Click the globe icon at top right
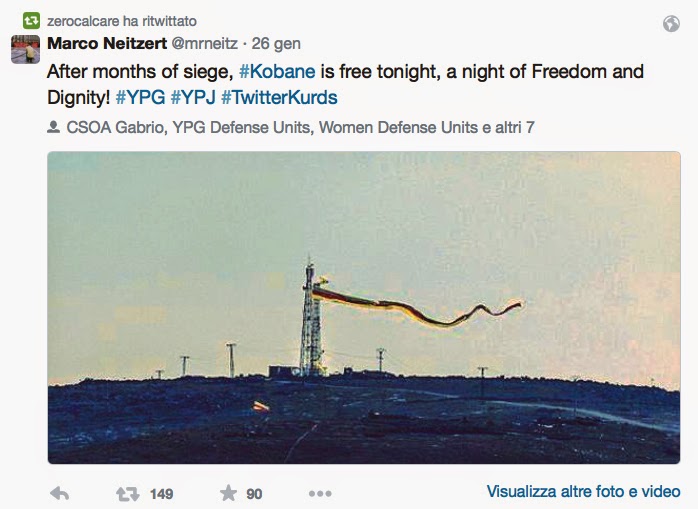Image resolution: width=698 pixels, height=509 pixels. tap(672, 23)
